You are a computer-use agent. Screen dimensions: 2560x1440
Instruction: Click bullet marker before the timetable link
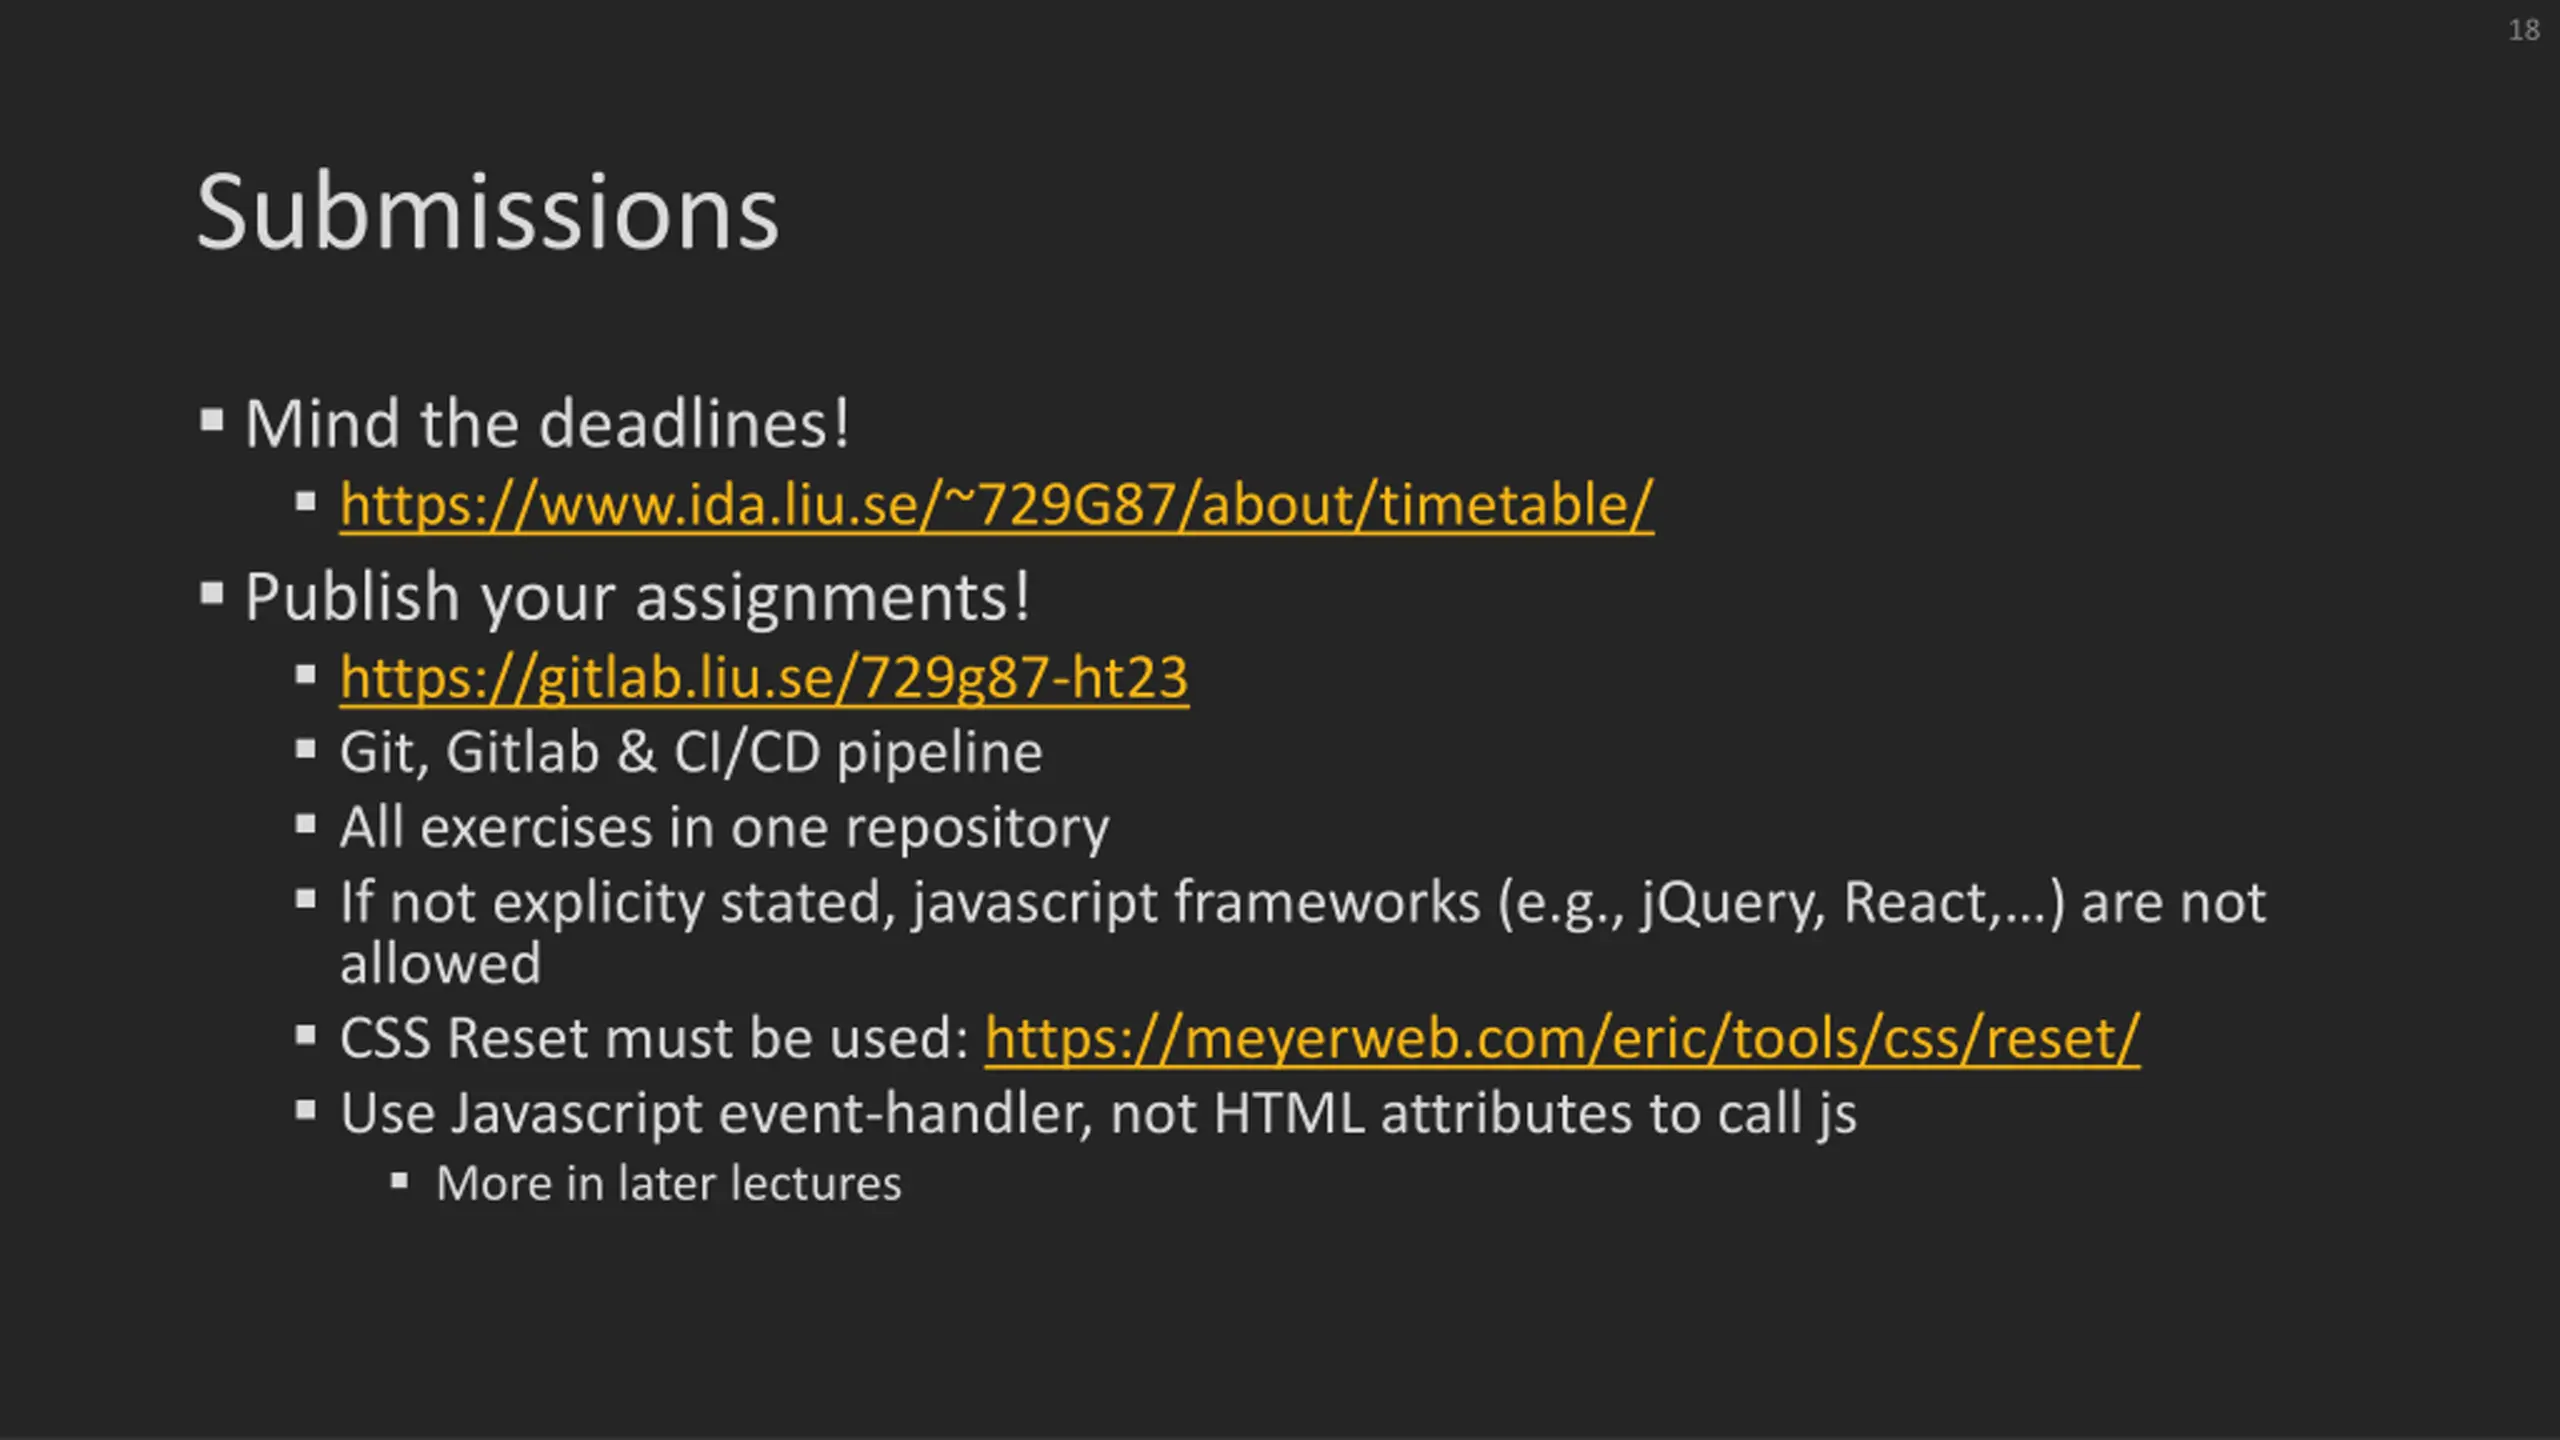pyautogui.click(x=306, y=502)
